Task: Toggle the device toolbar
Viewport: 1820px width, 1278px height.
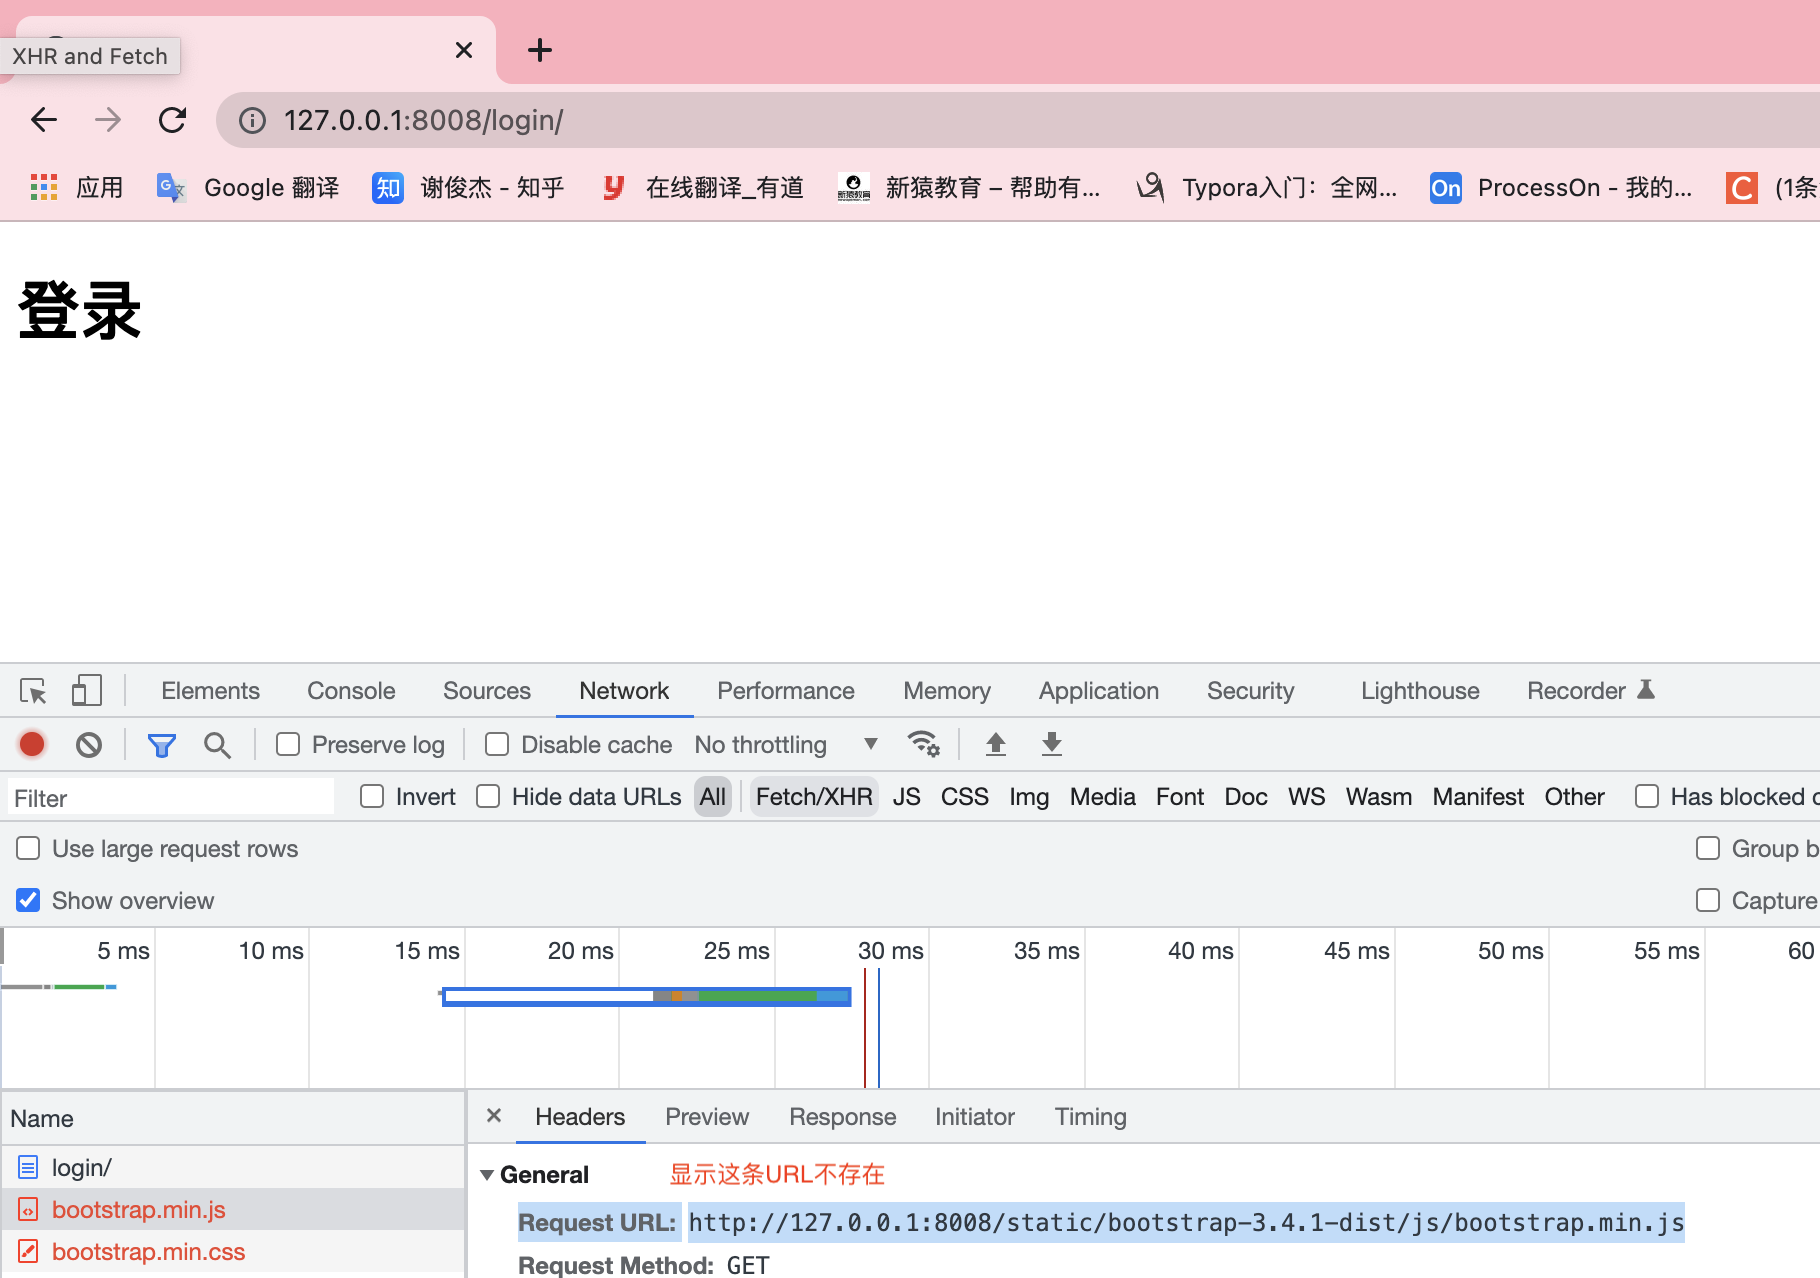Action: (x=87, y=691)
